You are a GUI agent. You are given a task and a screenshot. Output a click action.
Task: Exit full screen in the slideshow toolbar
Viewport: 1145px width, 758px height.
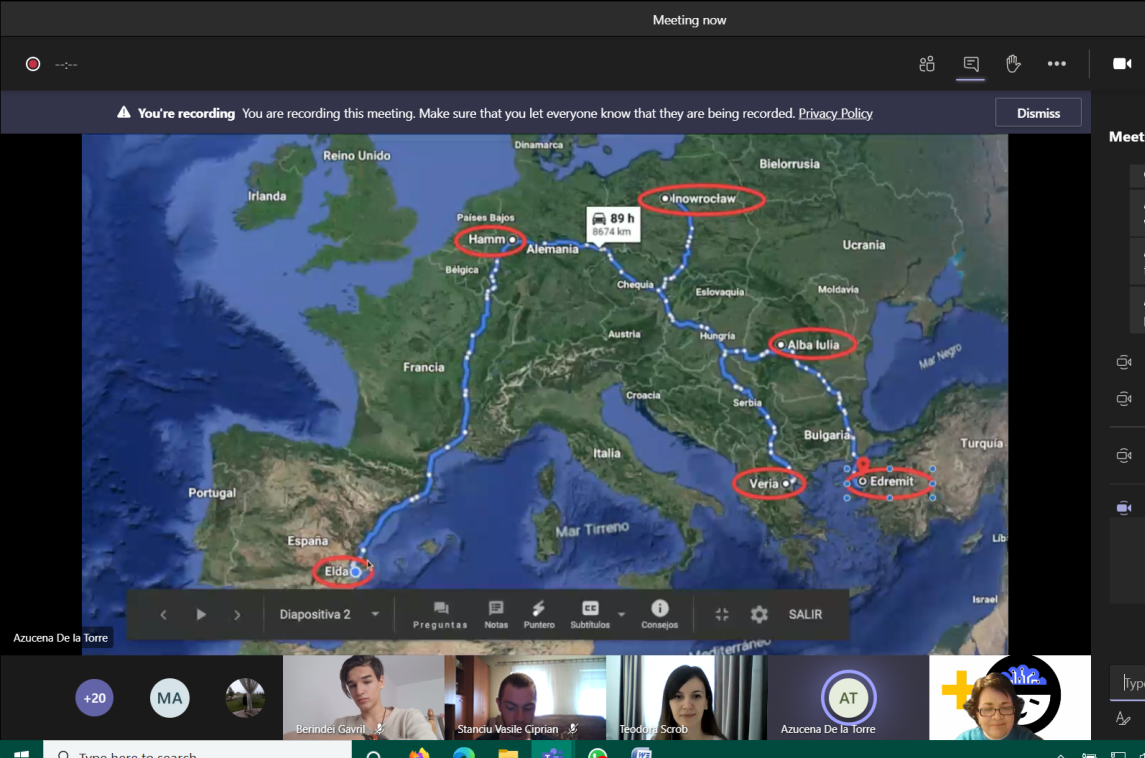722,615
